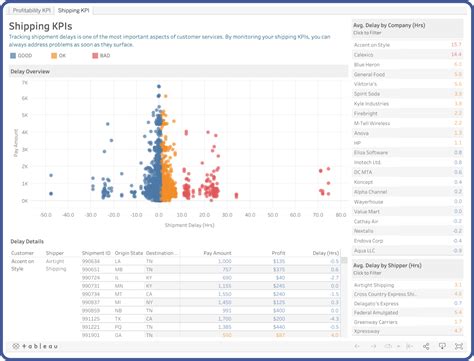Filter by Airtight Shipping in shipper list
The width and height of the screenshot is (474, 361).
pyautogui.click(x=408, y=285)
